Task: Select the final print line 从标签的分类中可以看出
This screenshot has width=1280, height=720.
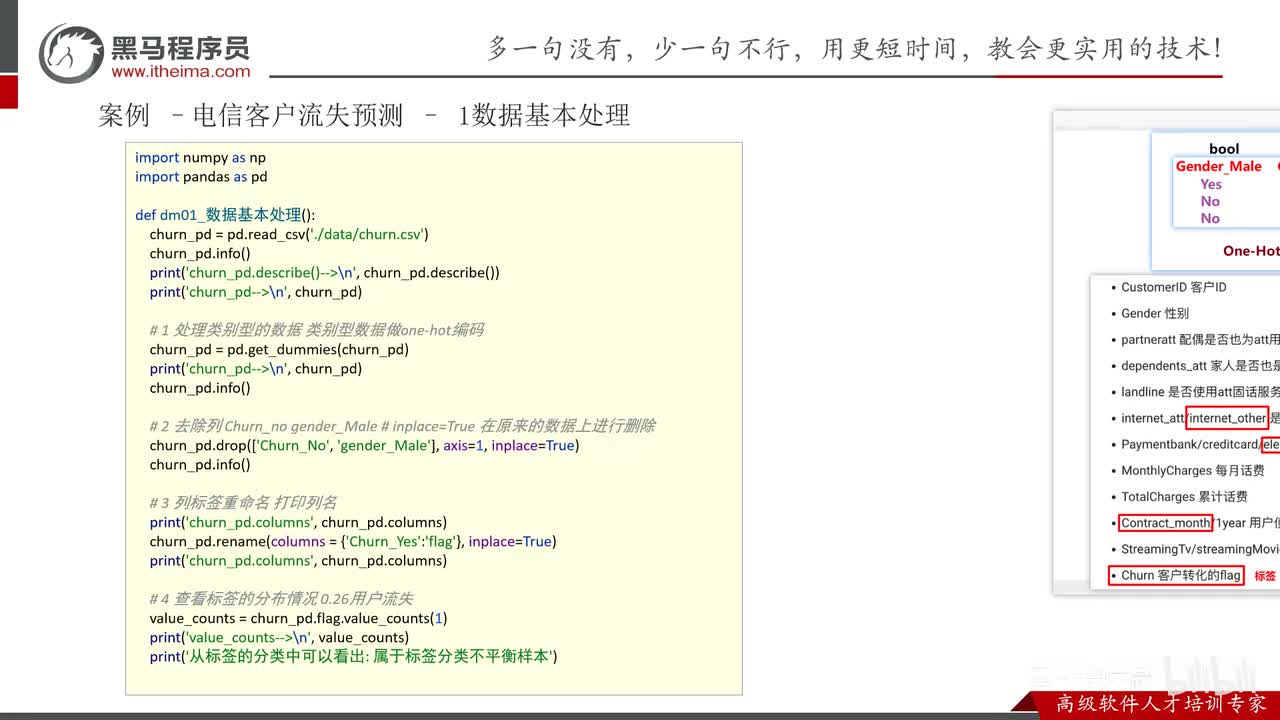Action: coord(353,657)
